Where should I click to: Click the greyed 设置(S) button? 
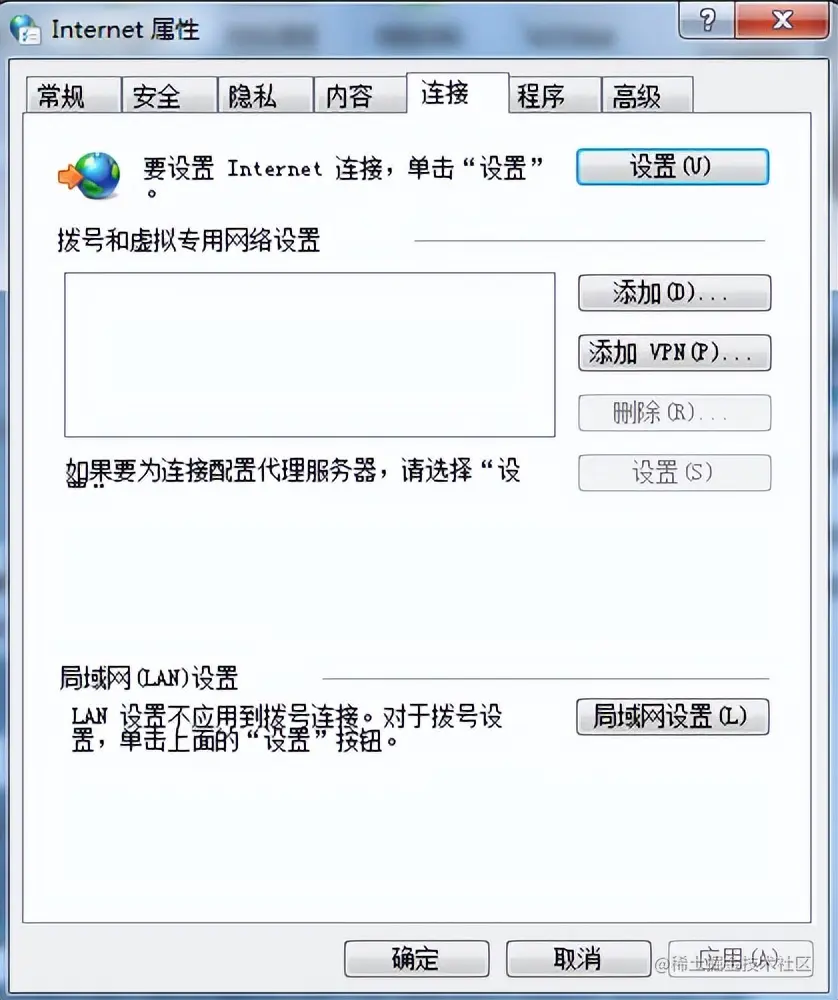674,473
